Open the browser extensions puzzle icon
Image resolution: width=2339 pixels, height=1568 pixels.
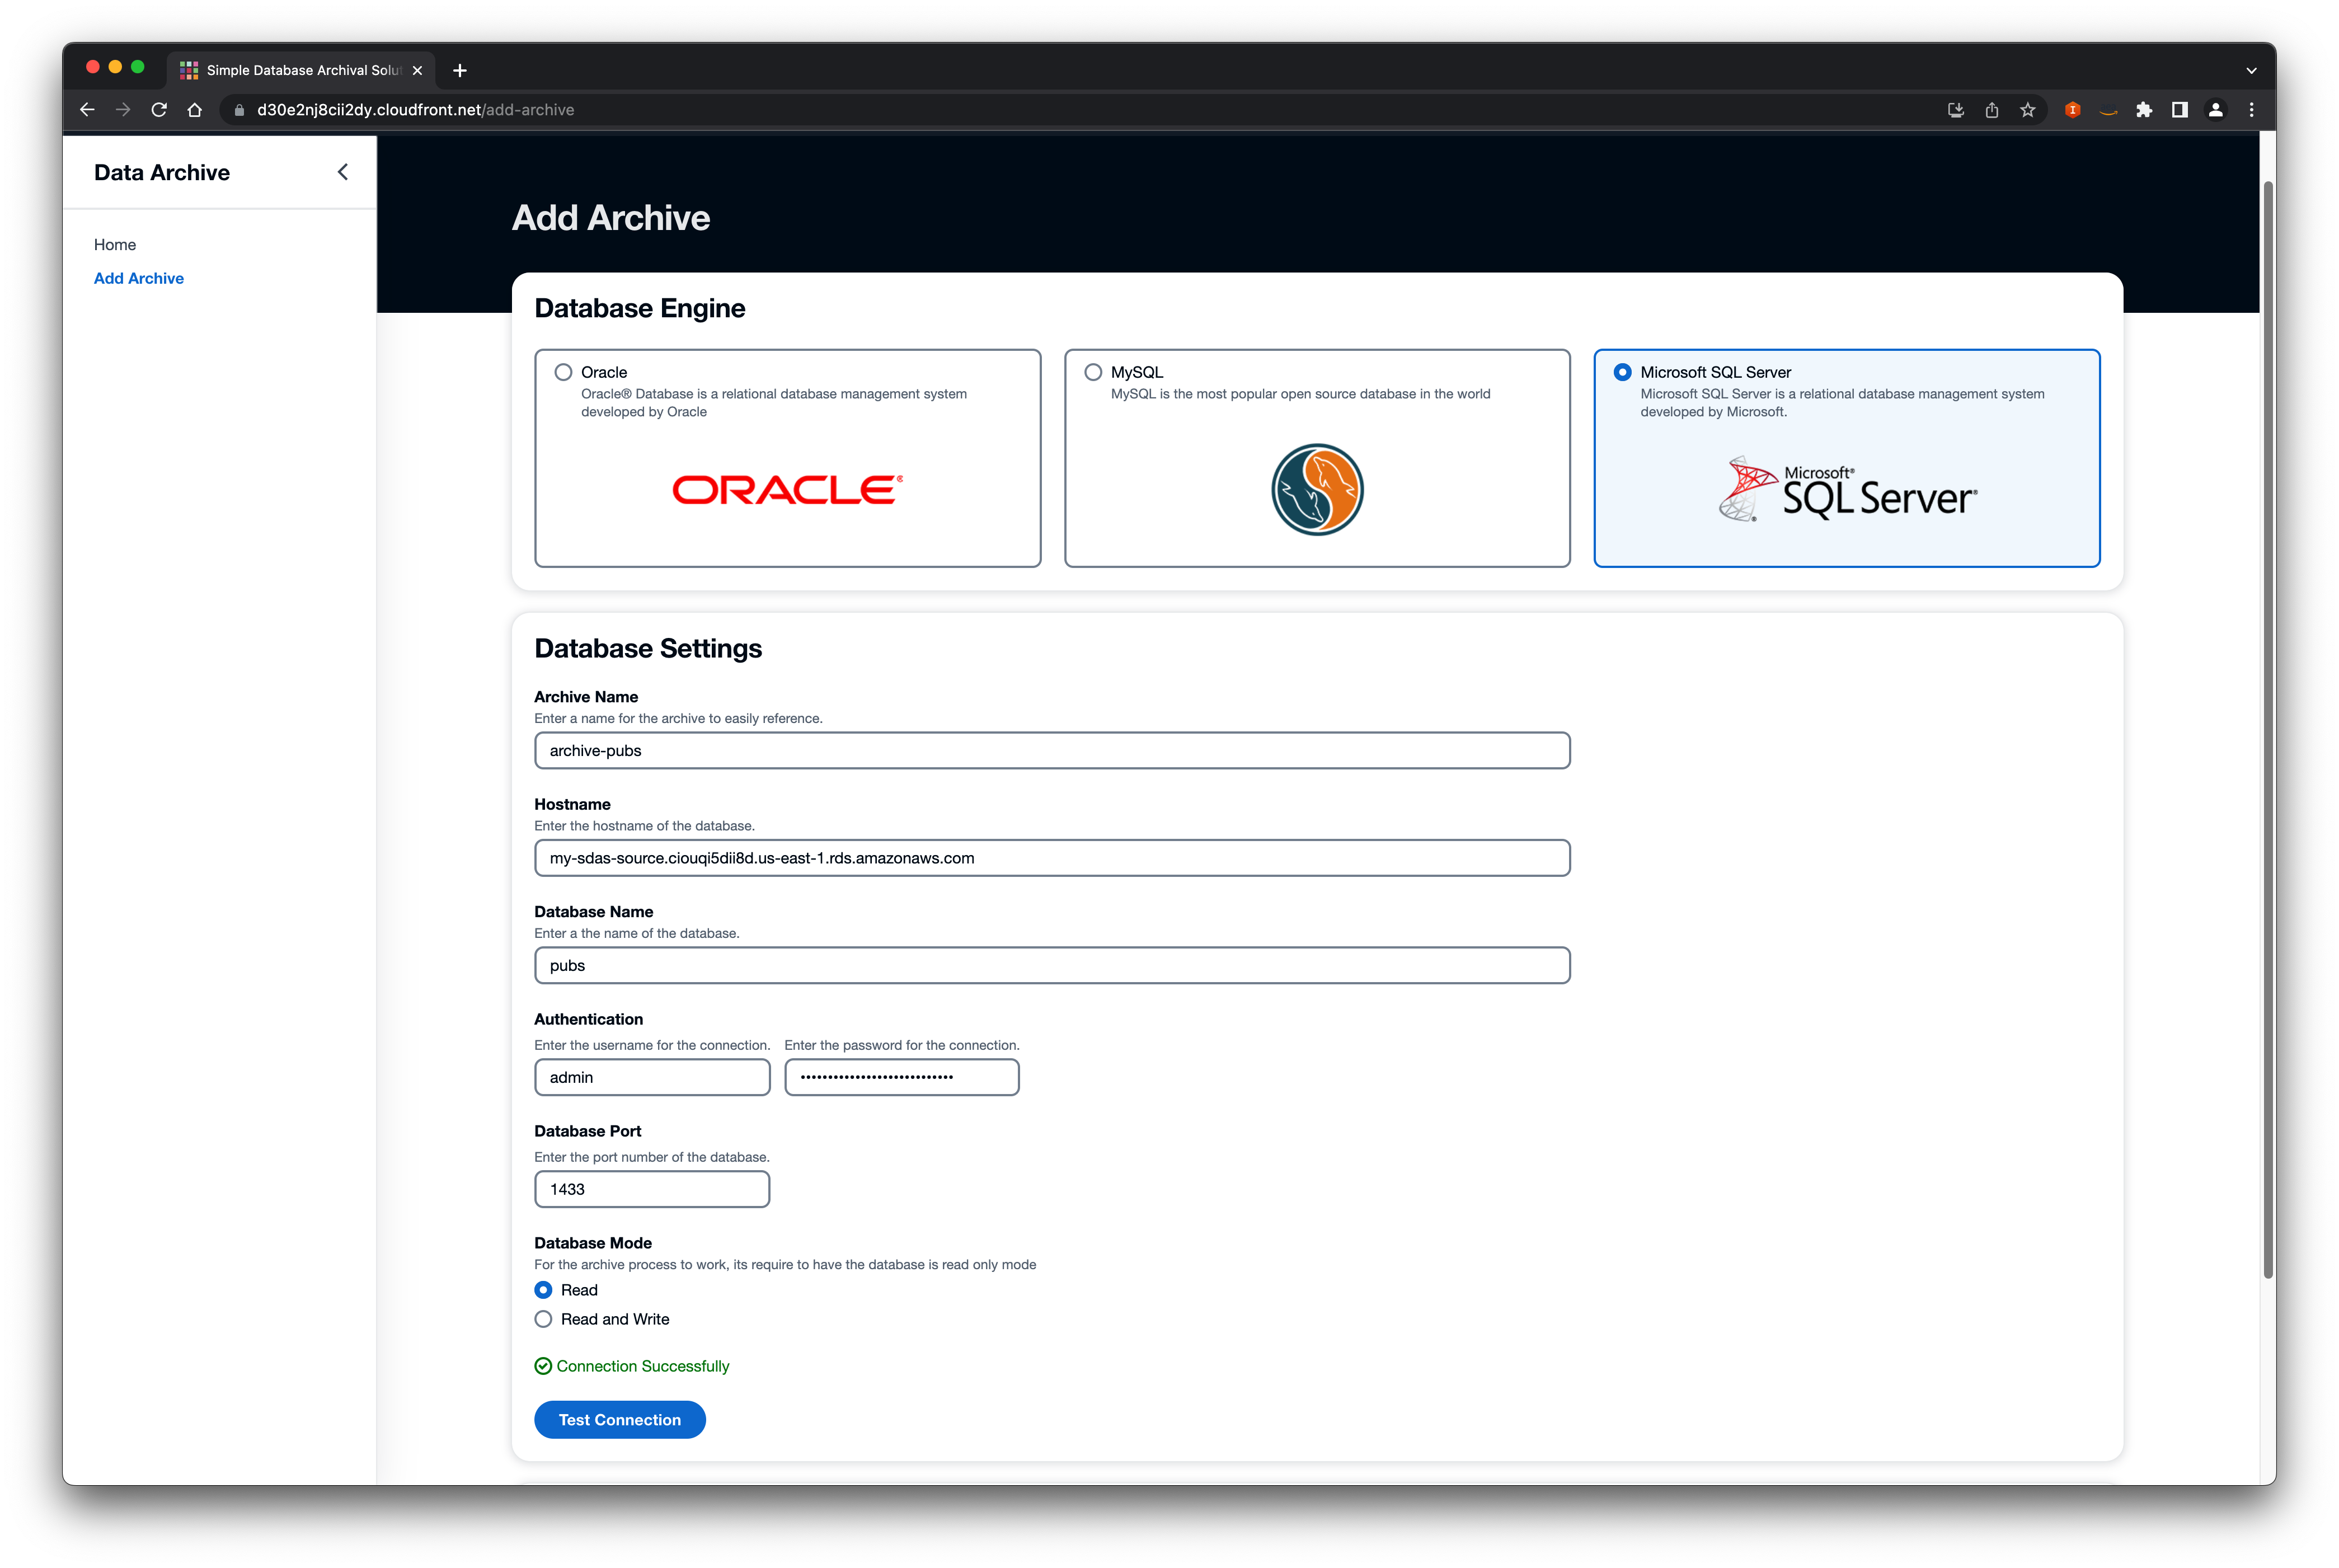2143,110
